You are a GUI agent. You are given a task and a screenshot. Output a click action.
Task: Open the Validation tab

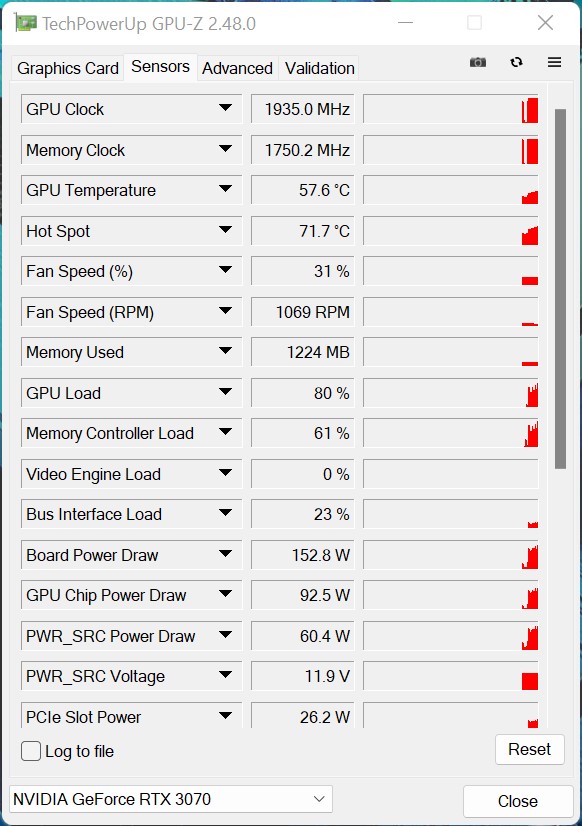pos(319,68)
